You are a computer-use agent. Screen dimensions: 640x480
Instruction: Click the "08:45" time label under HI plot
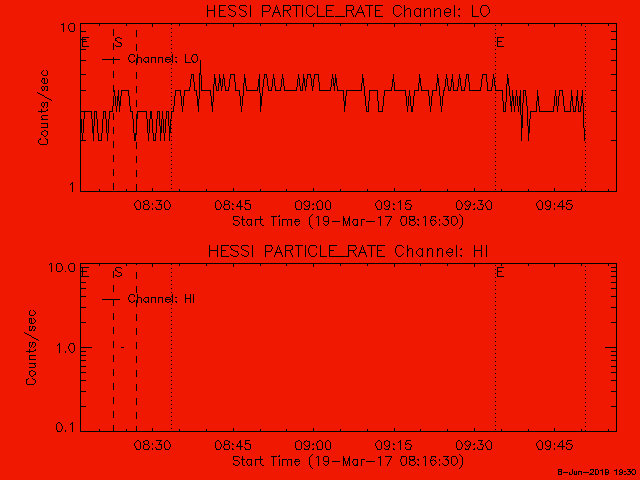tap(233, 445)
